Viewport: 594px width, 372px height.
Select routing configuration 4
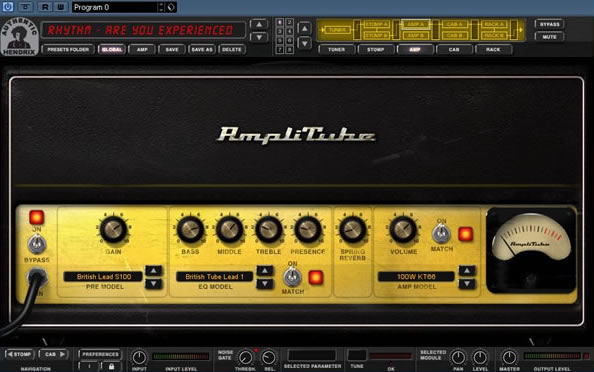coord(289,31)
